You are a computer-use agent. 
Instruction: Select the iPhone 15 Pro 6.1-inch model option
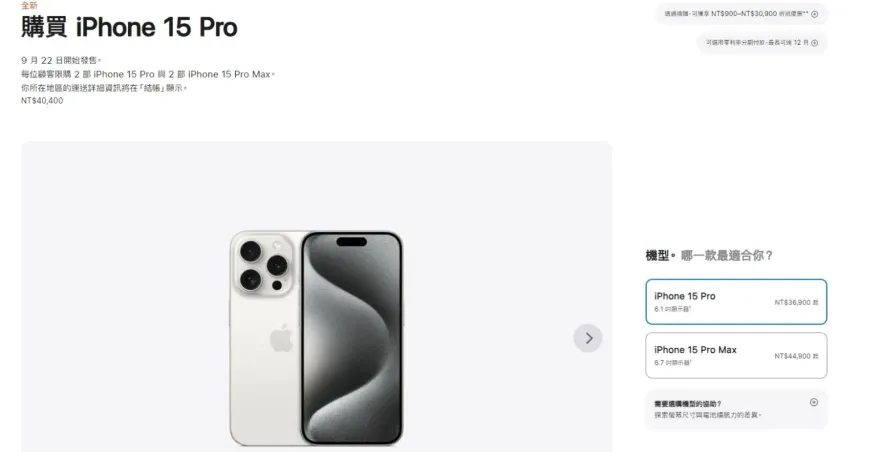tap(736, 302)
